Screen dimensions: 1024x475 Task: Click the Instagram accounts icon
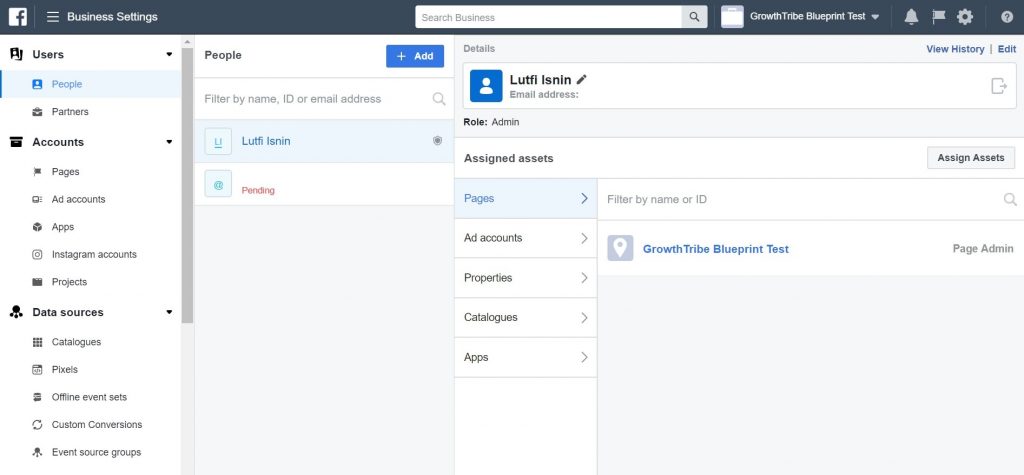coord(37,255)
